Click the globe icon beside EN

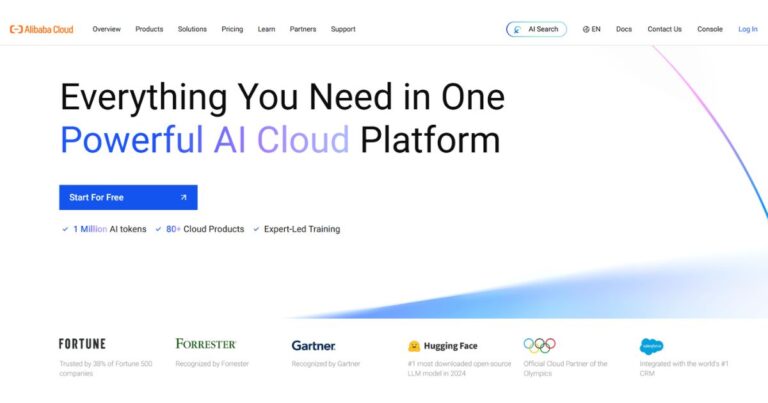(x=586, y=29)
